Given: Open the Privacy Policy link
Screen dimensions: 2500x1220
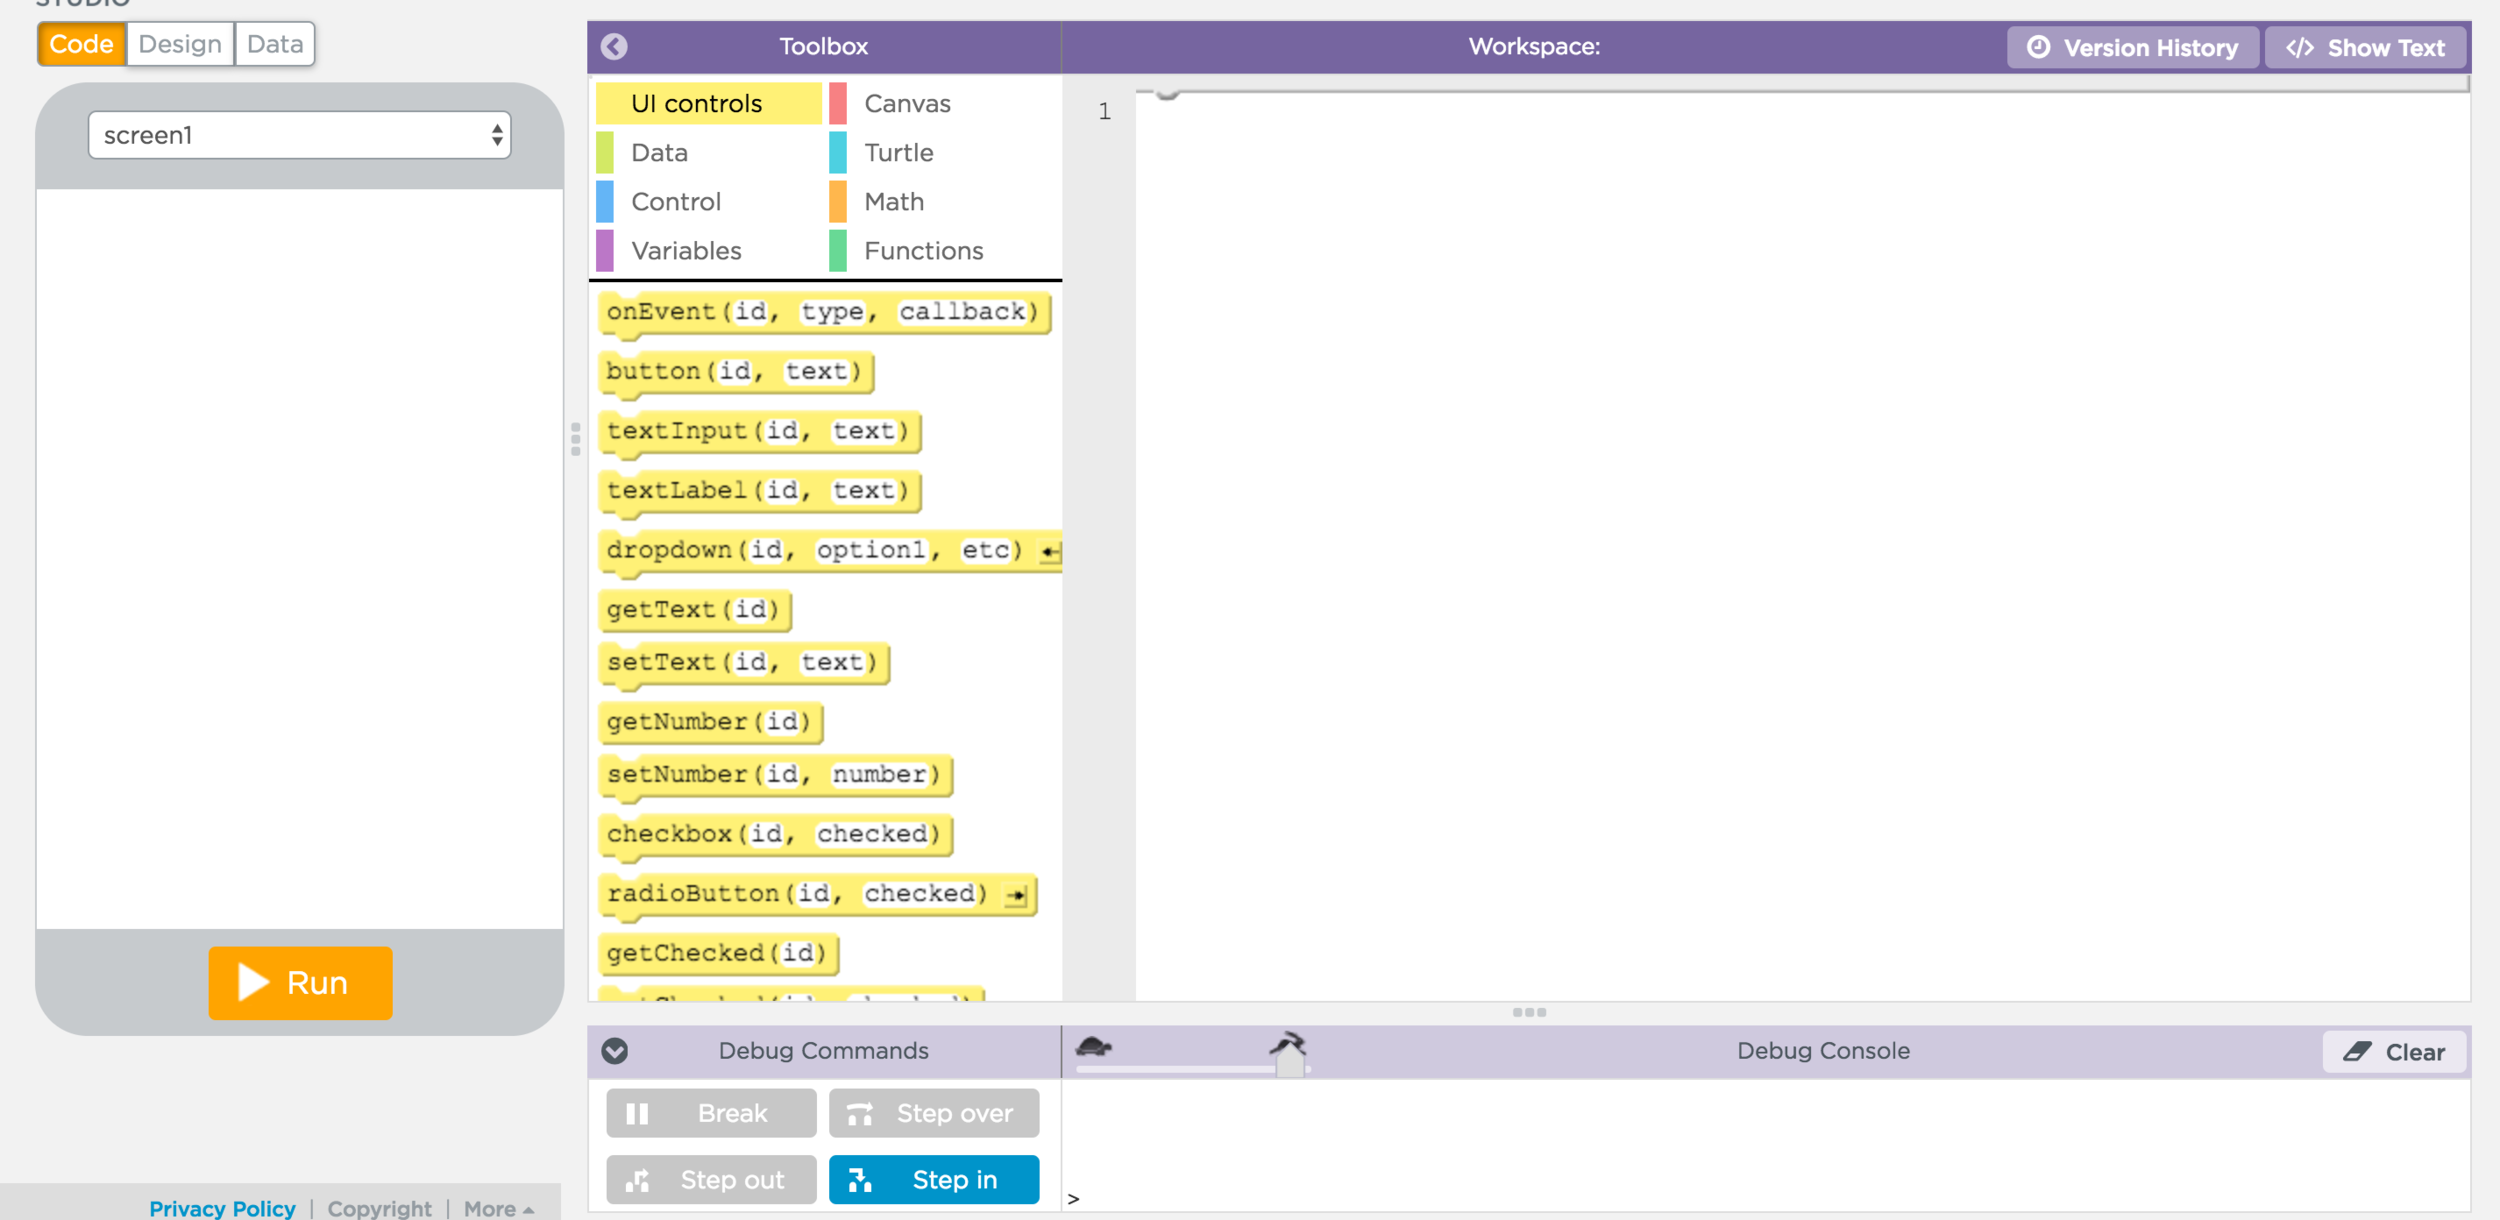Looking at the screenshot, I should pos(222,1208).
